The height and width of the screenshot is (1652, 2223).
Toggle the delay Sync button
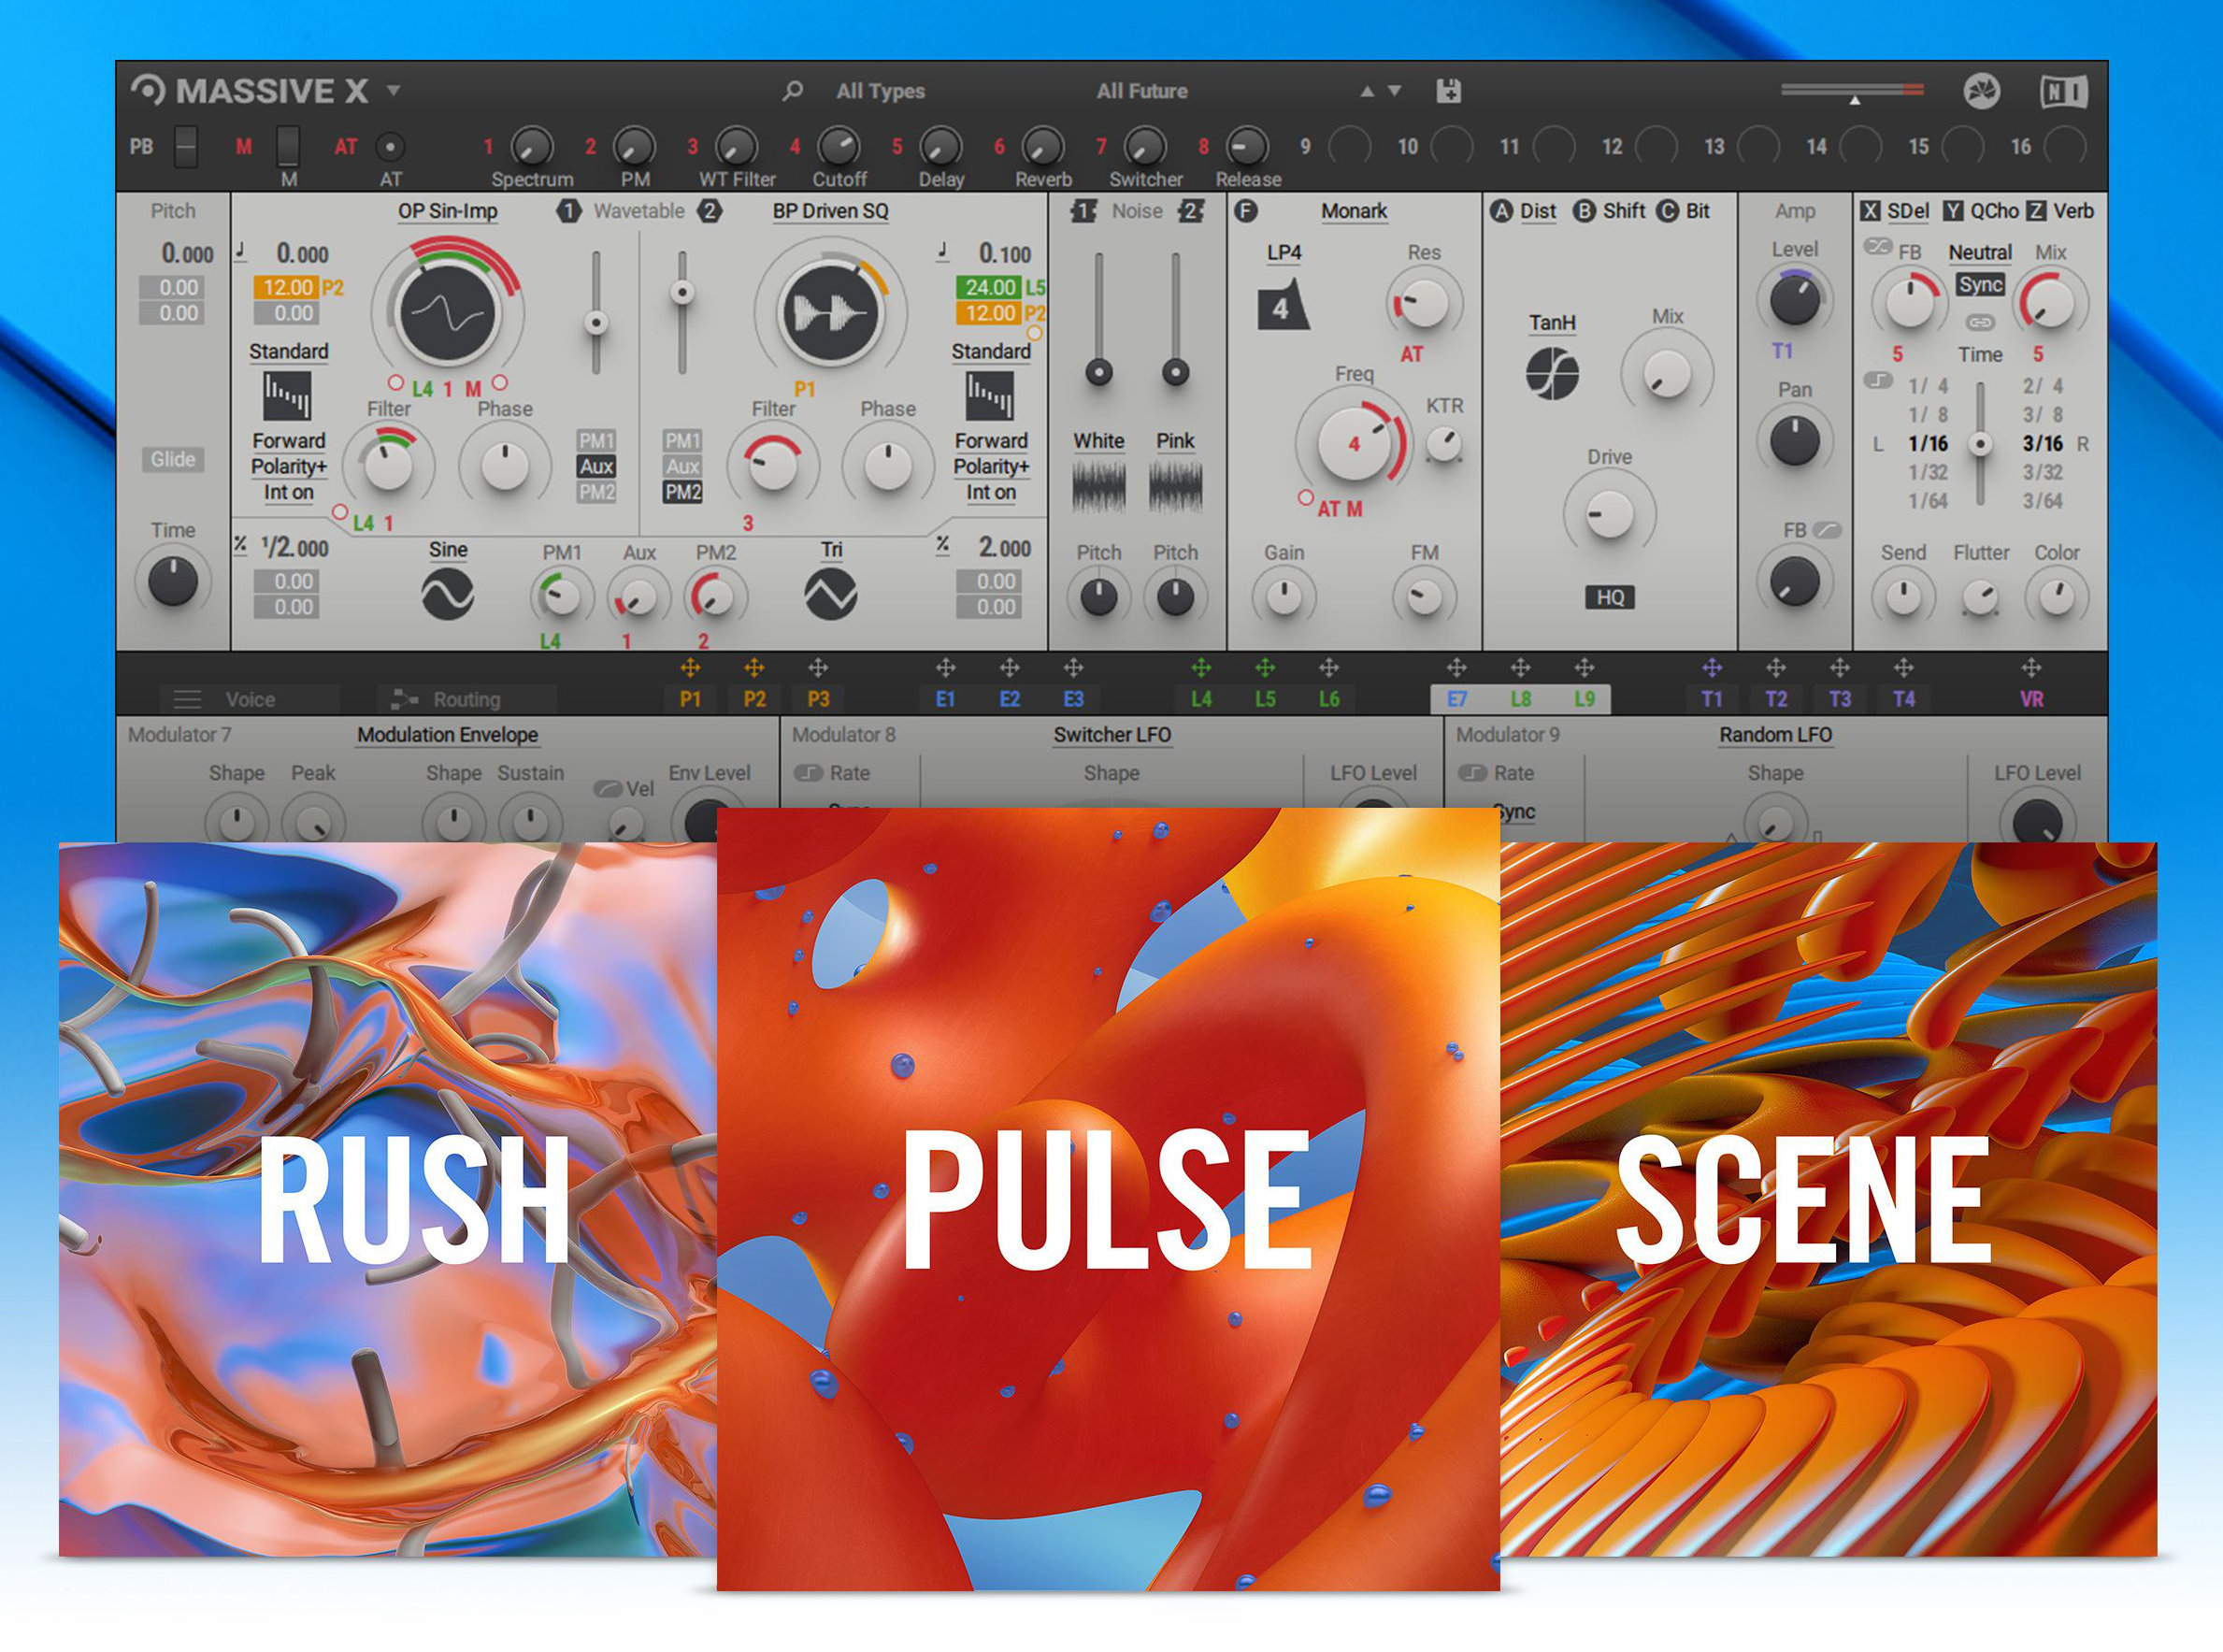coord(1979,285)
